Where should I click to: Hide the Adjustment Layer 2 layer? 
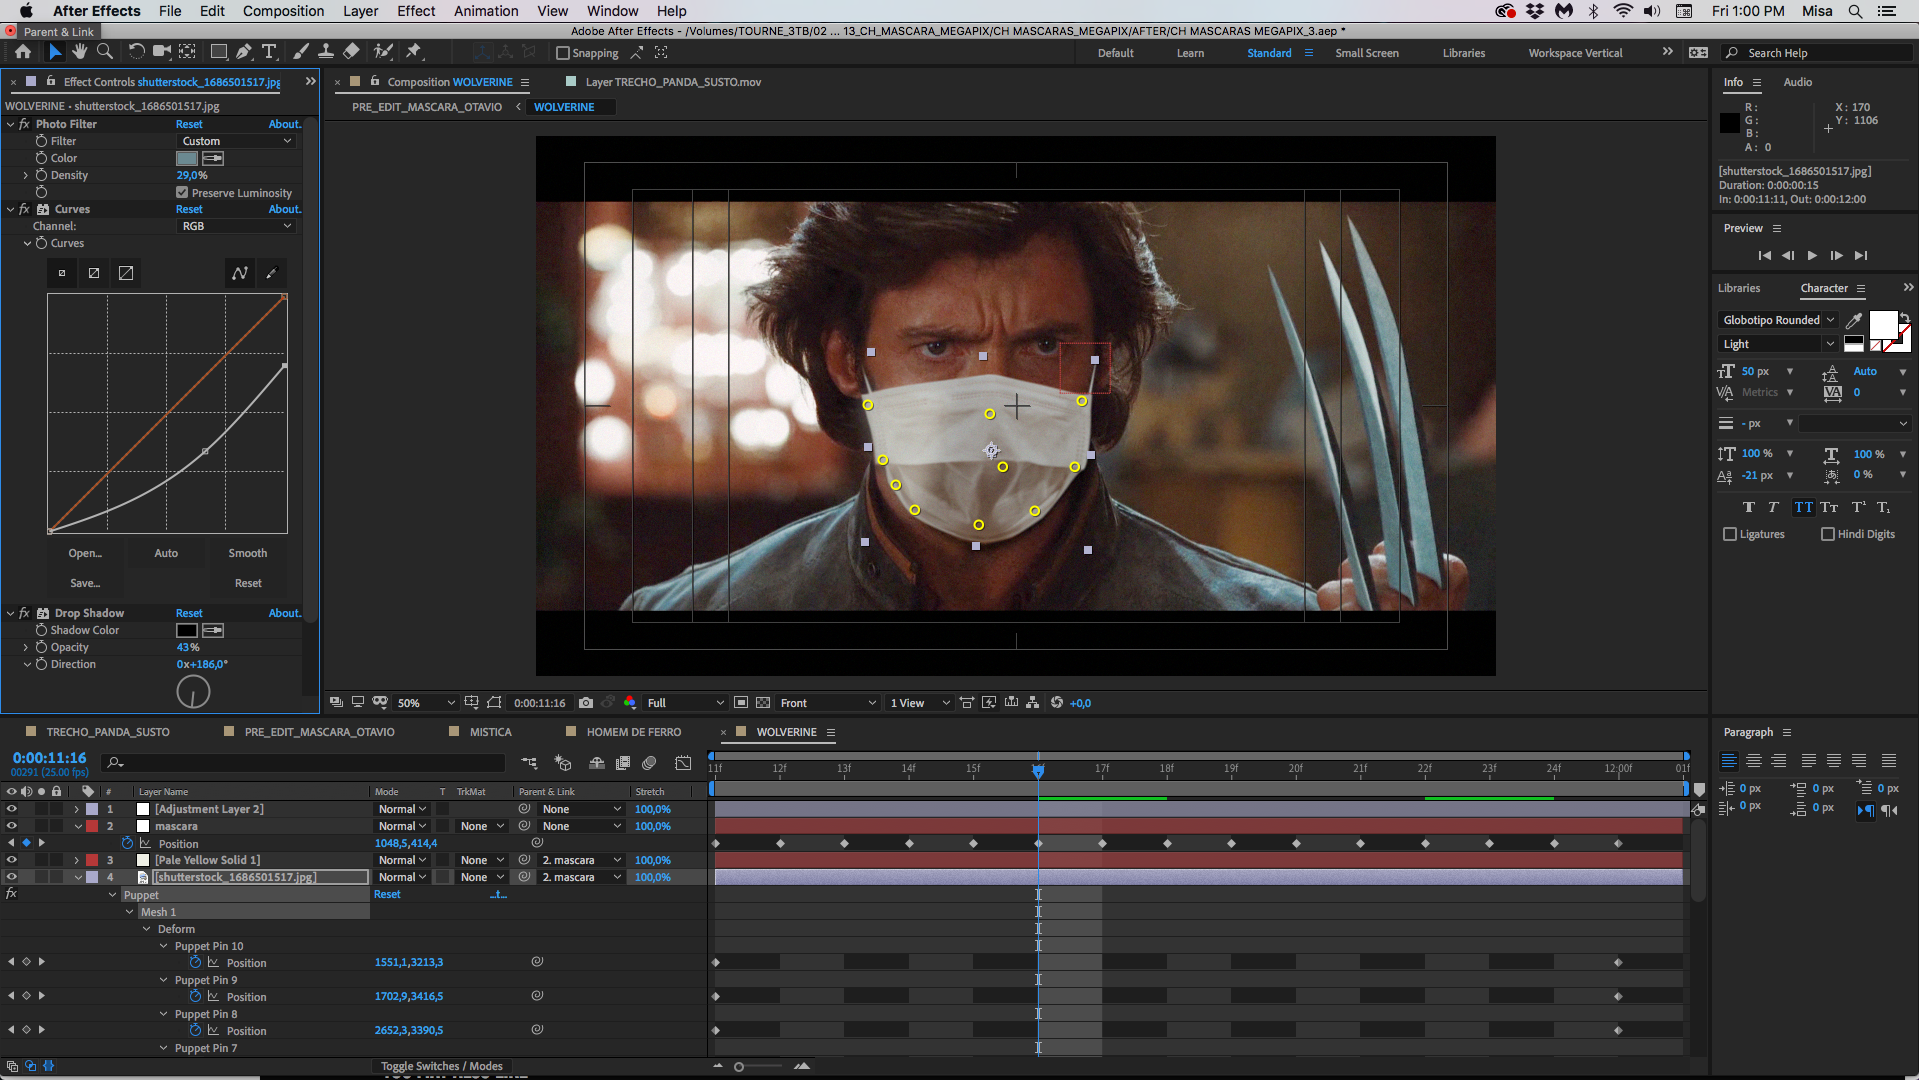click(x=11, y=809)
